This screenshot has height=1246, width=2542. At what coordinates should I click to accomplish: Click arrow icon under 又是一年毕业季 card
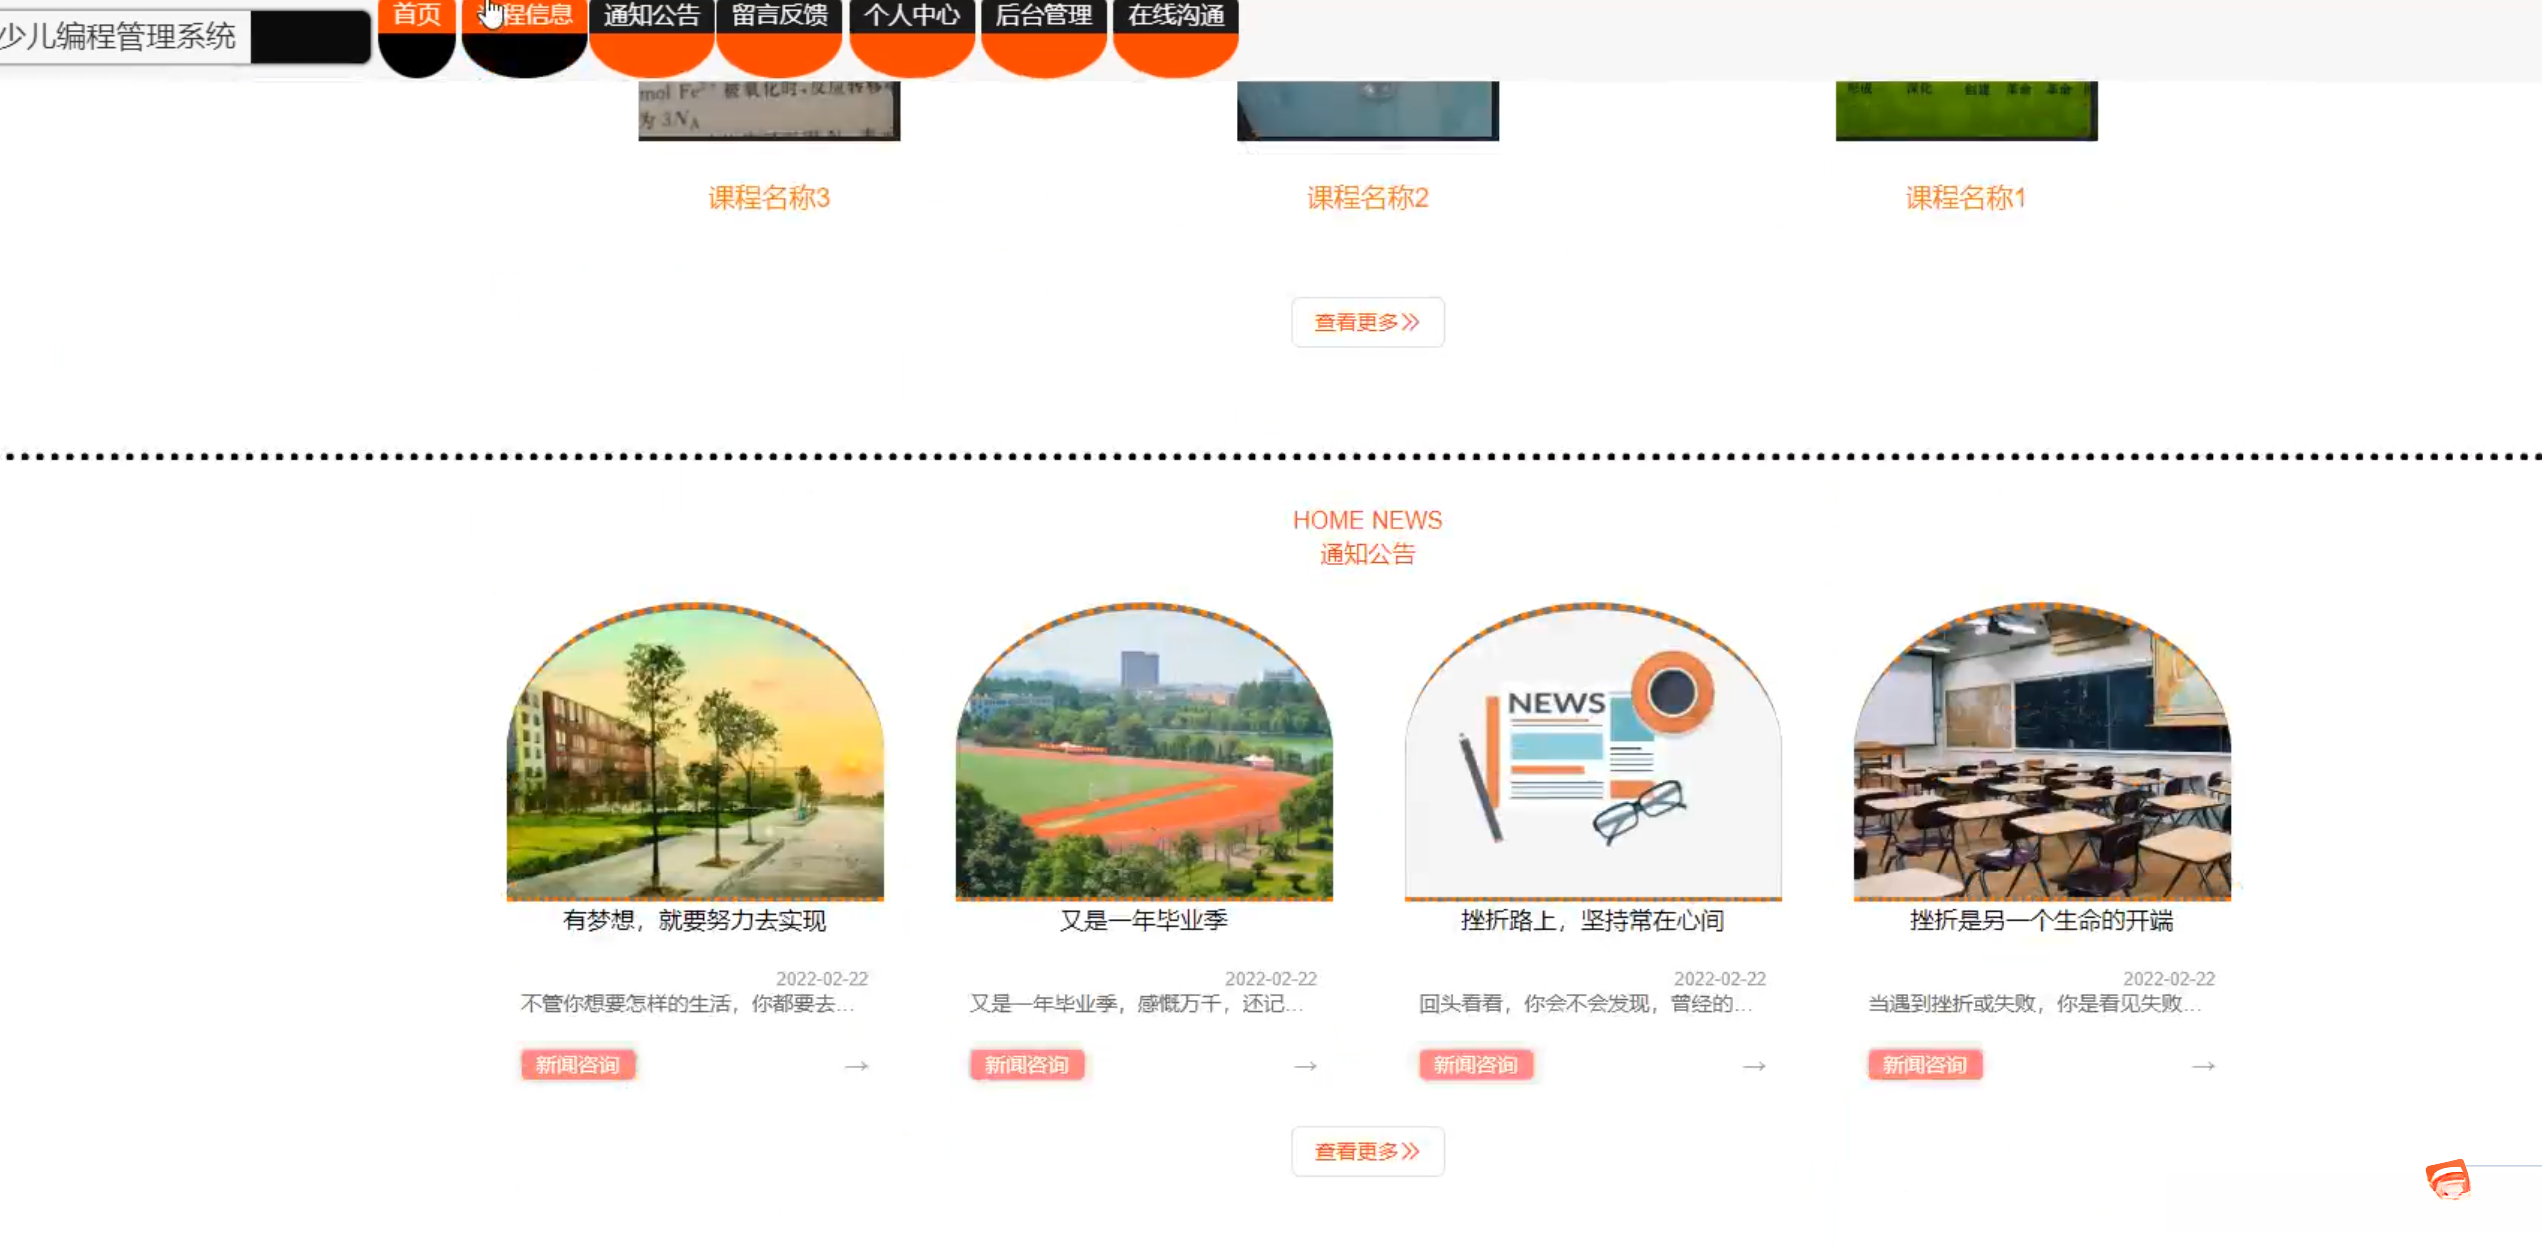click(1305, 1066)
